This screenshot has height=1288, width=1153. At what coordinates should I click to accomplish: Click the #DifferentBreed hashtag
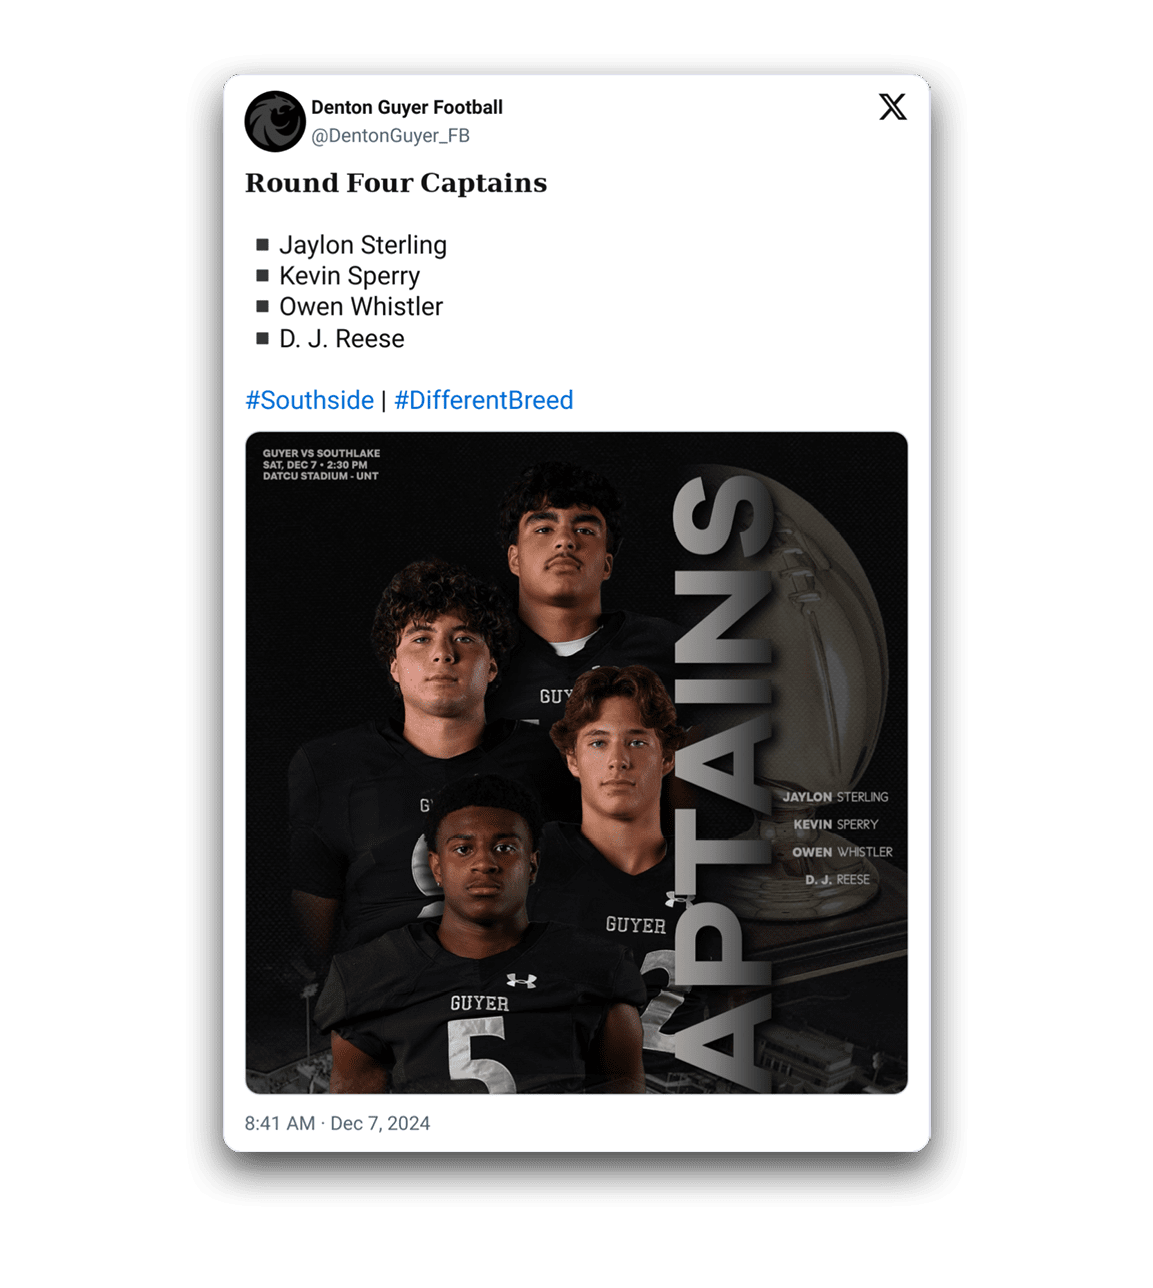tap(484, 400)
